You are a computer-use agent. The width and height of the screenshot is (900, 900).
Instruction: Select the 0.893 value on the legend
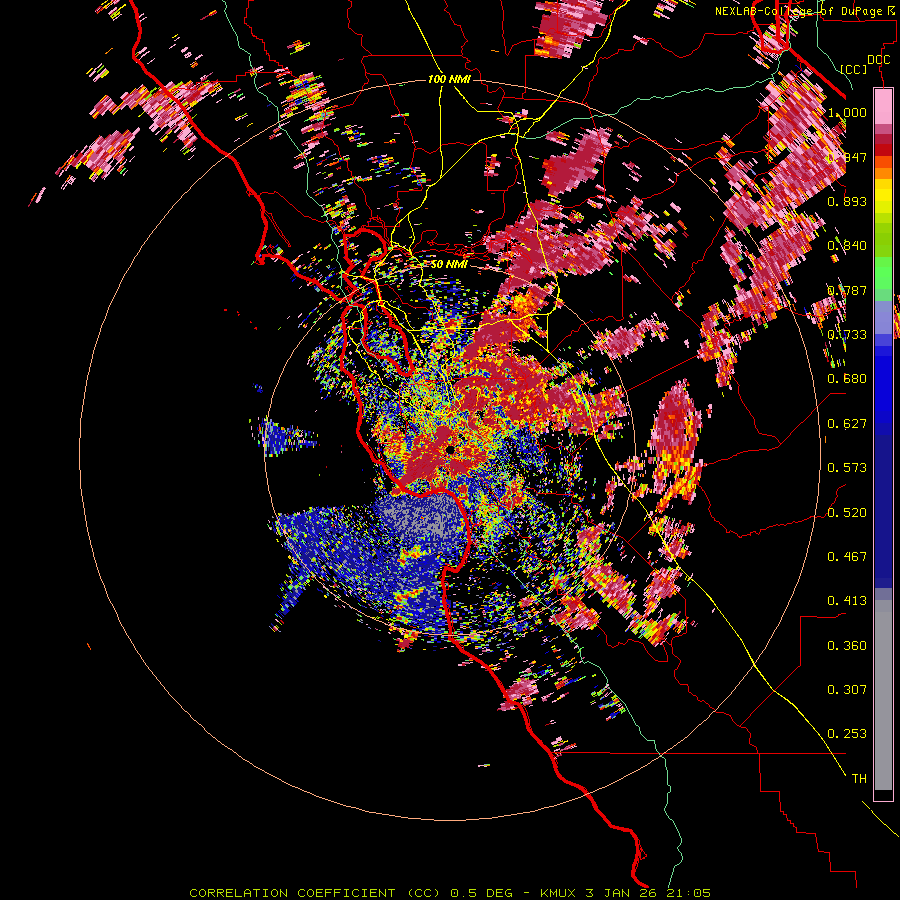click(847, 201)
